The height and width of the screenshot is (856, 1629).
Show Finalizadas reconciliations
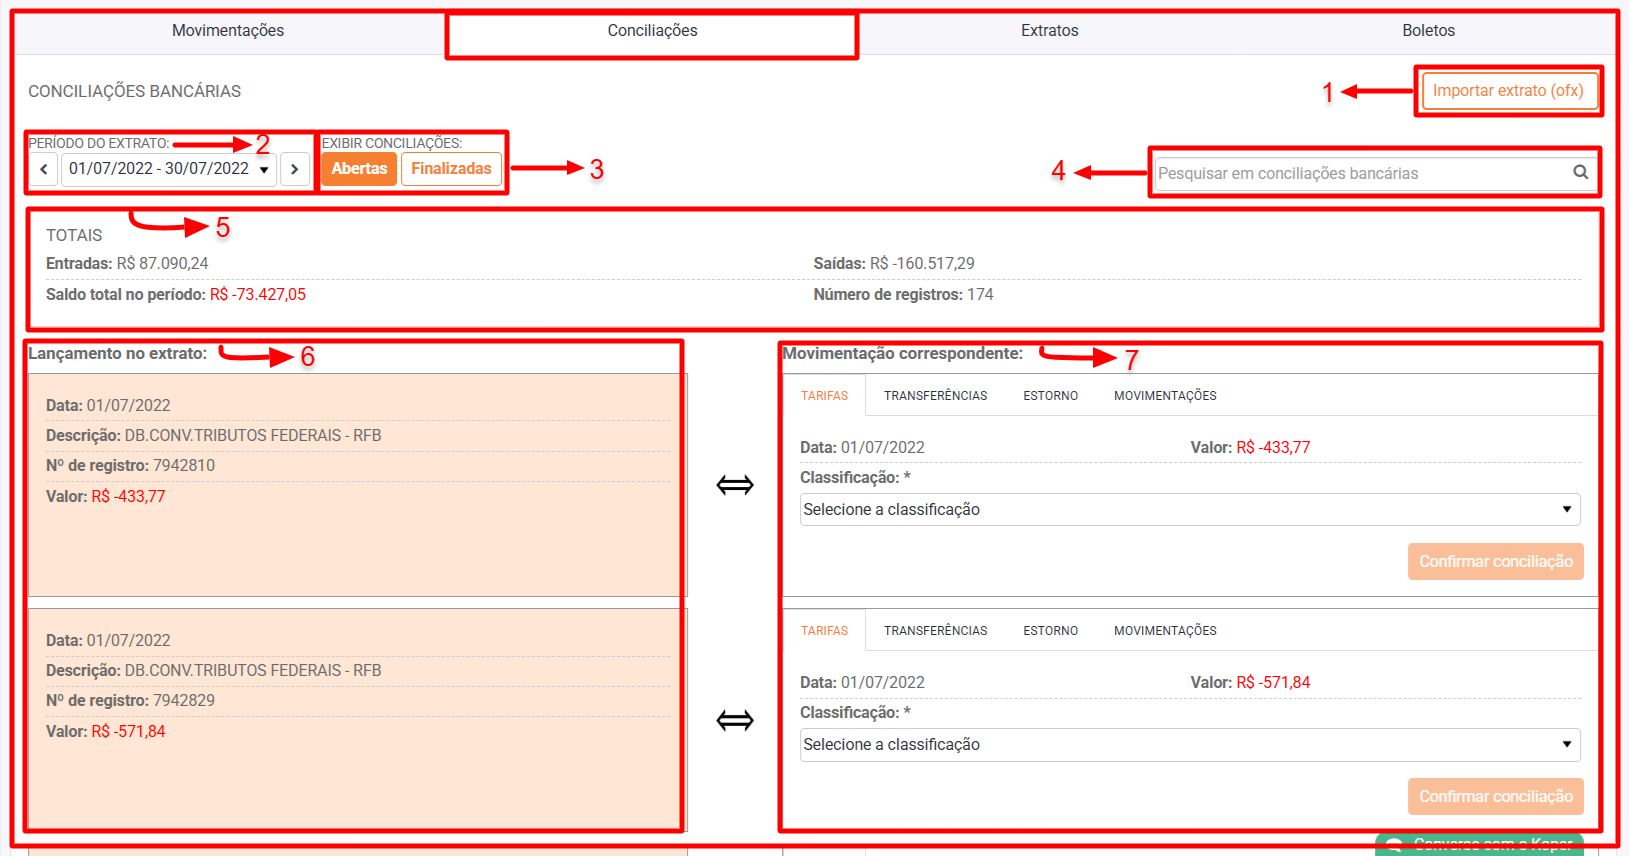[x=451, y=169]
